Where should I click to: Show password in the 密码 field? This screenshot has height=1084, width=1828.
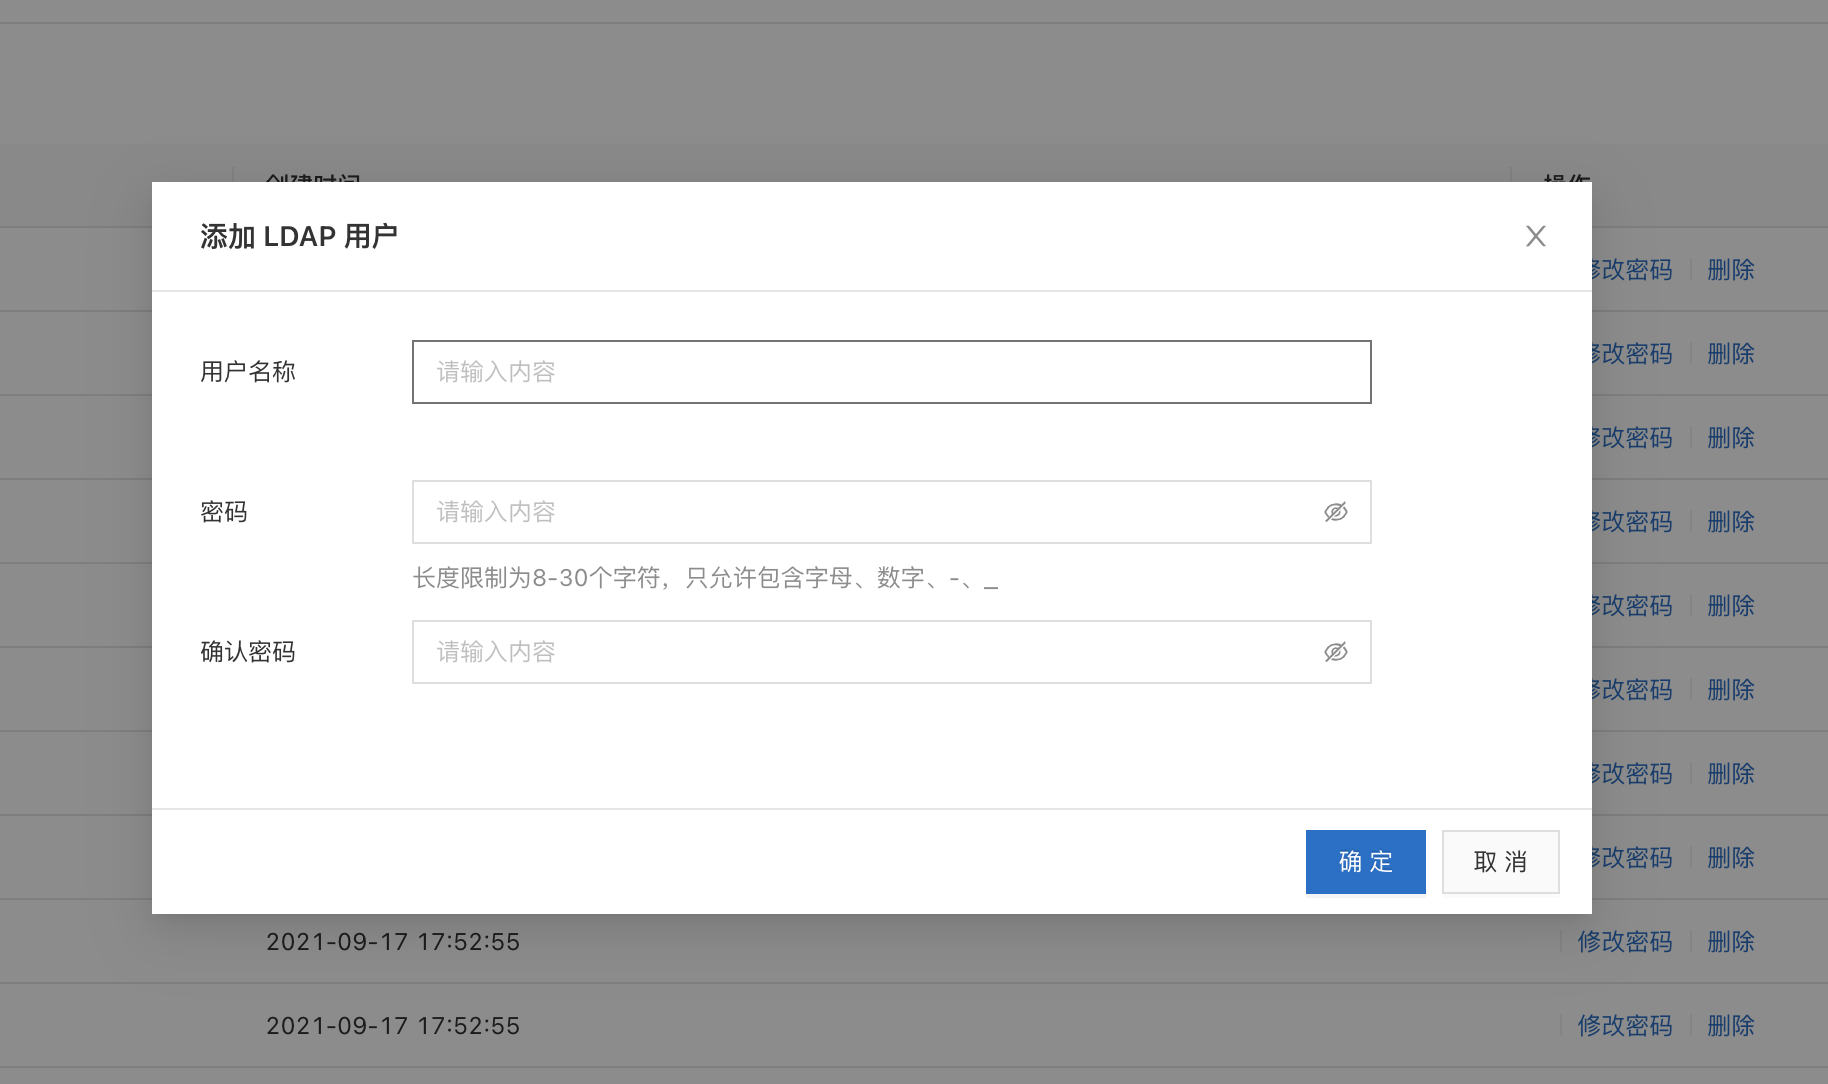[x=1335, y=512]
